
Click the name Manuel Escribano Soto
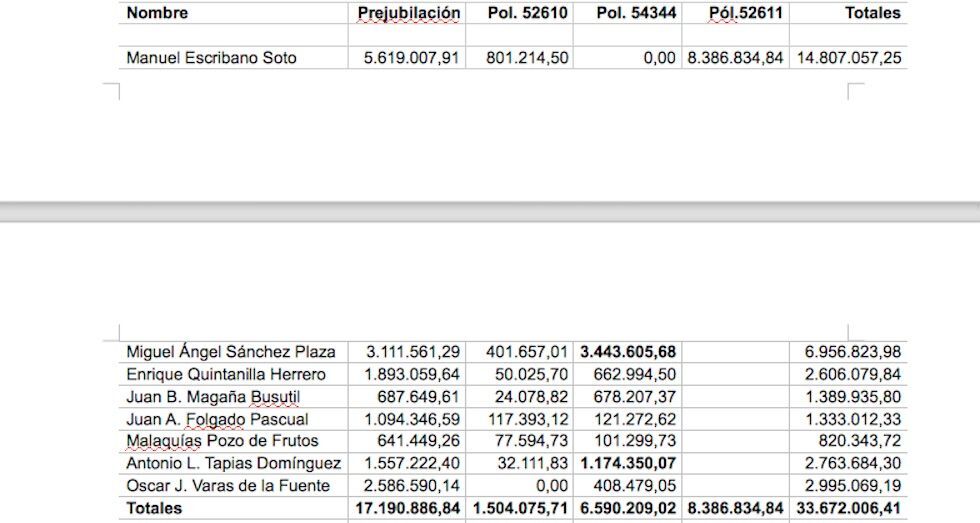[211, 58]
